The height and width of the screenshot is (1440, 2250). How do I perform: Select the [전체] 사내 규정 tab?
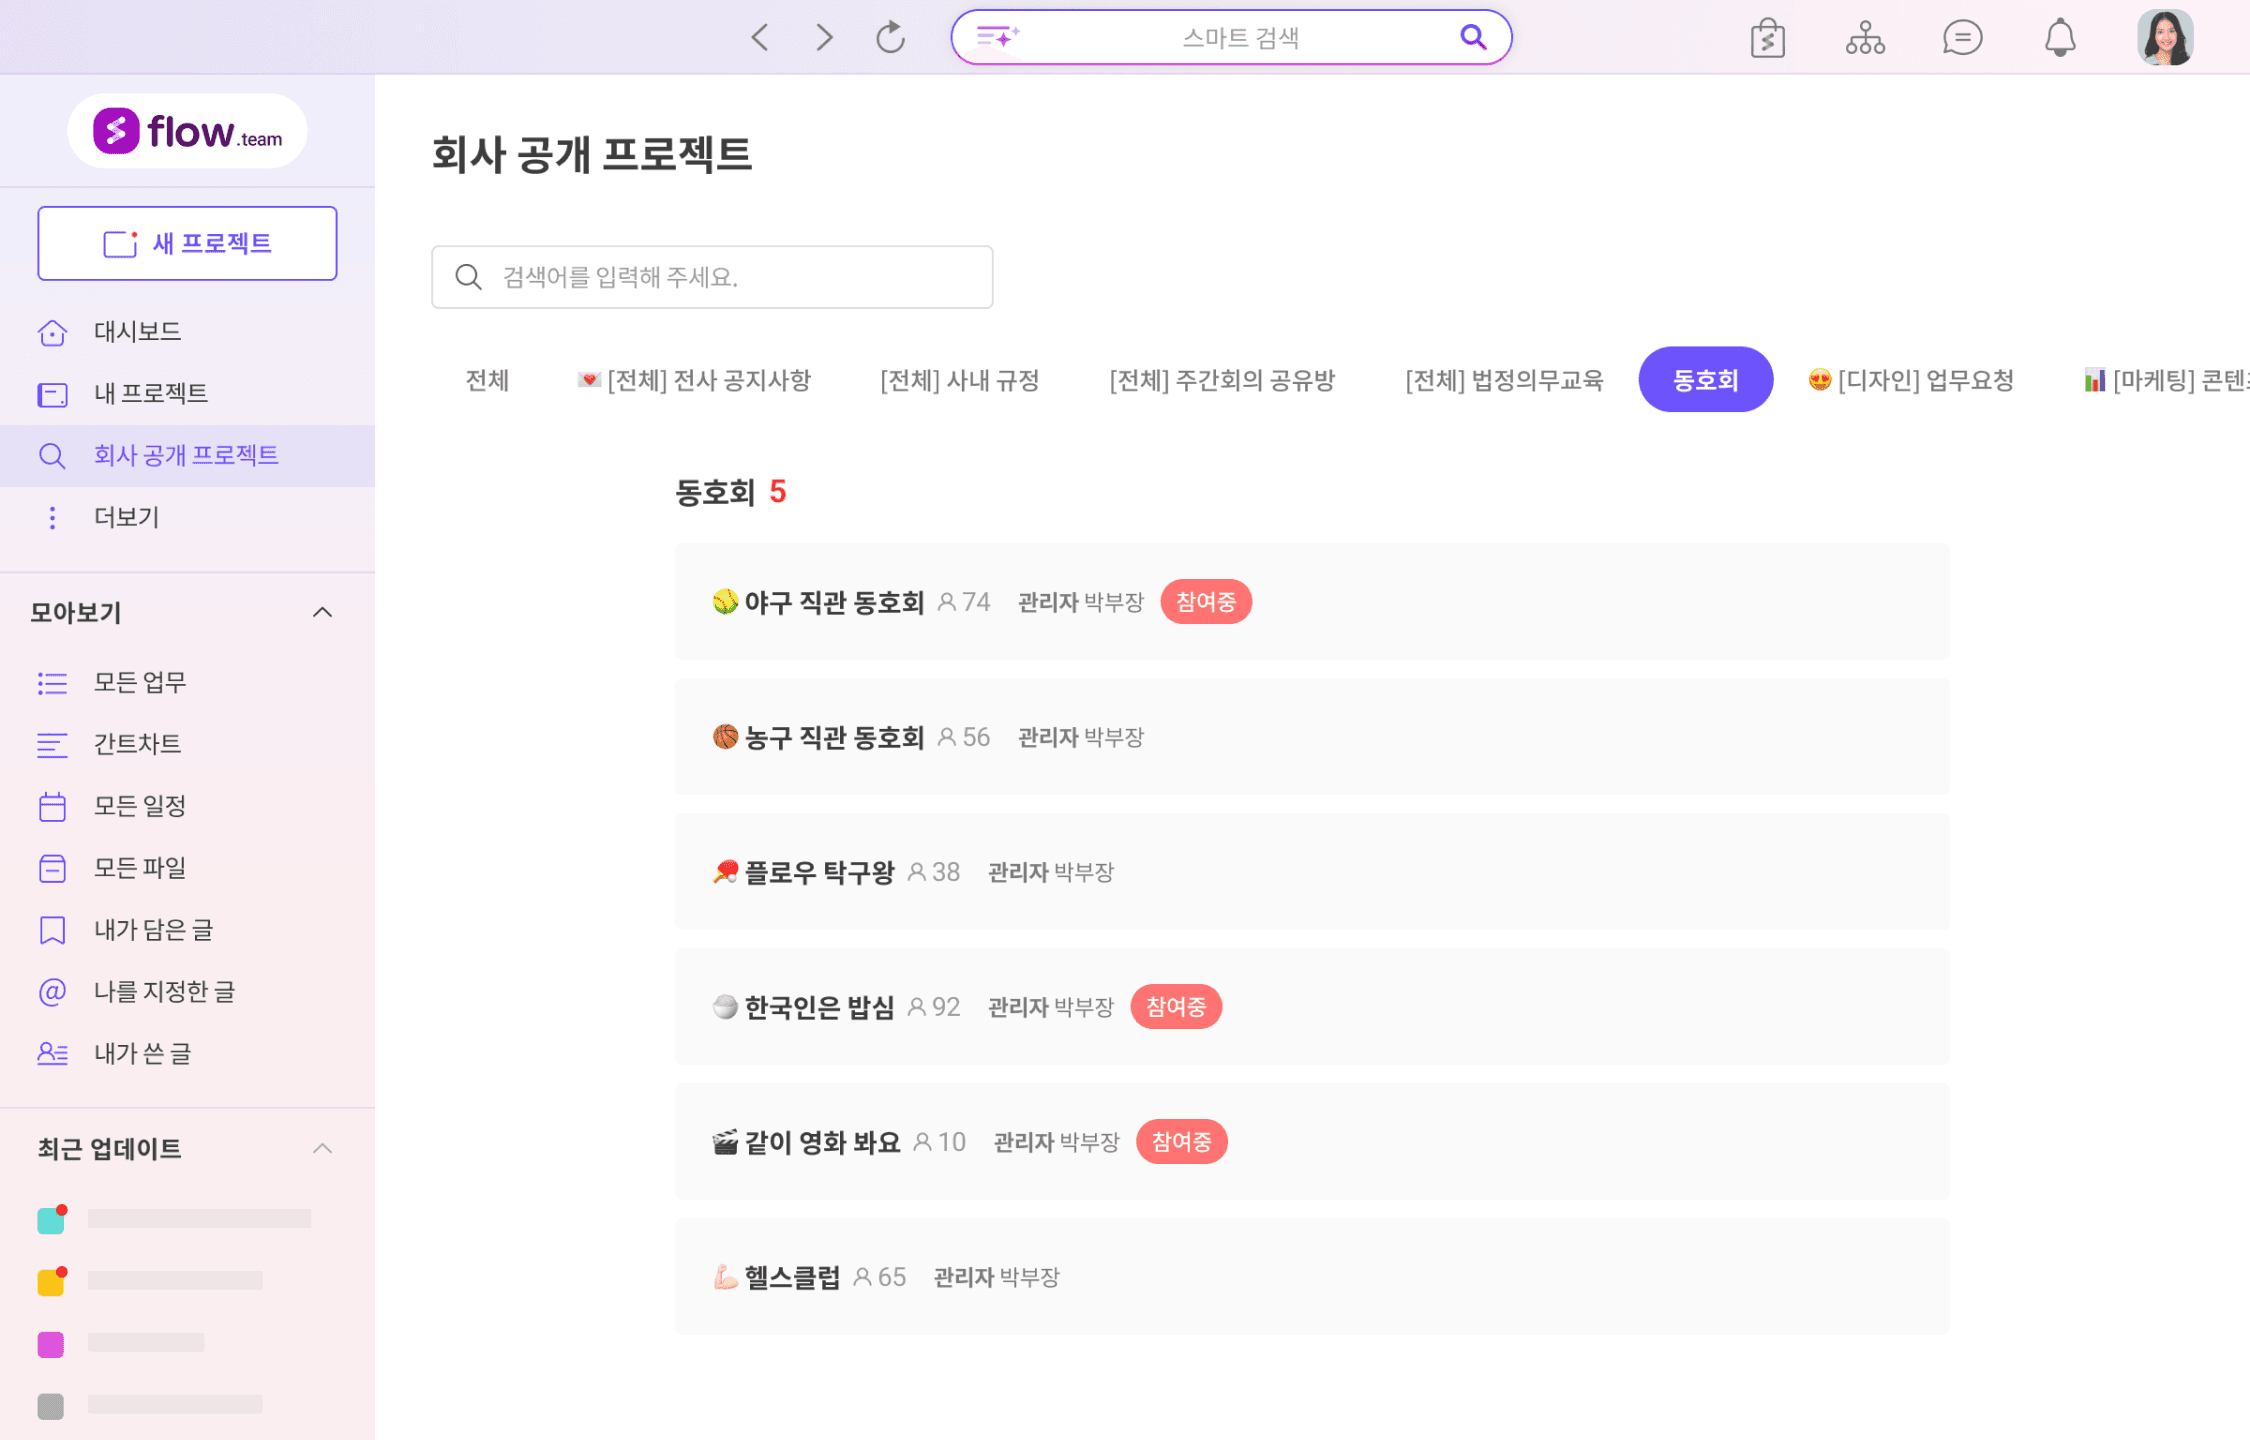[x=959, y=380]
